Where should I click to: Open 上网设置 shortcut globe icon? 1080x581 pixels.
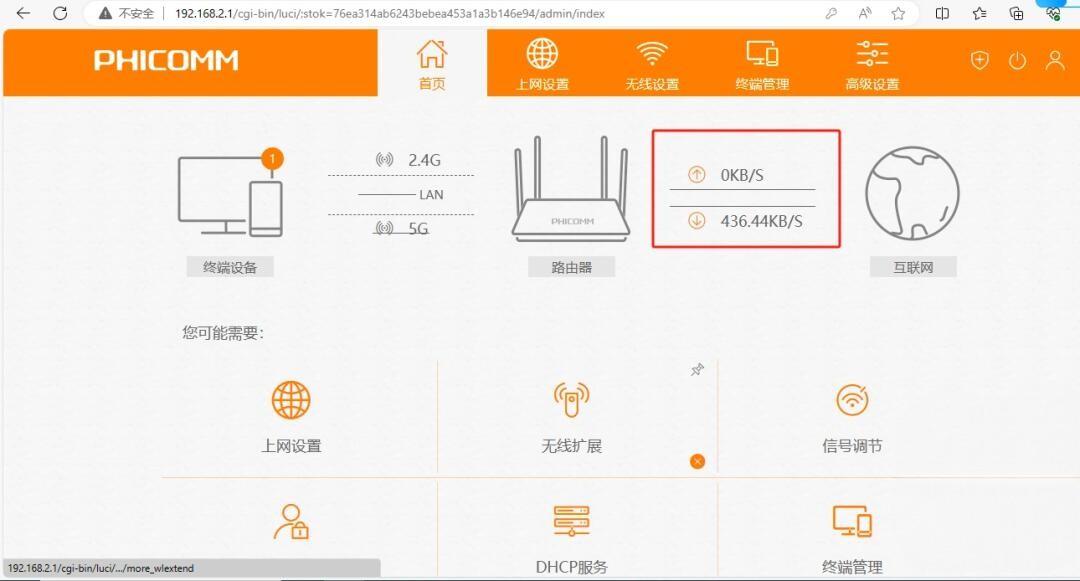point(291,400)
